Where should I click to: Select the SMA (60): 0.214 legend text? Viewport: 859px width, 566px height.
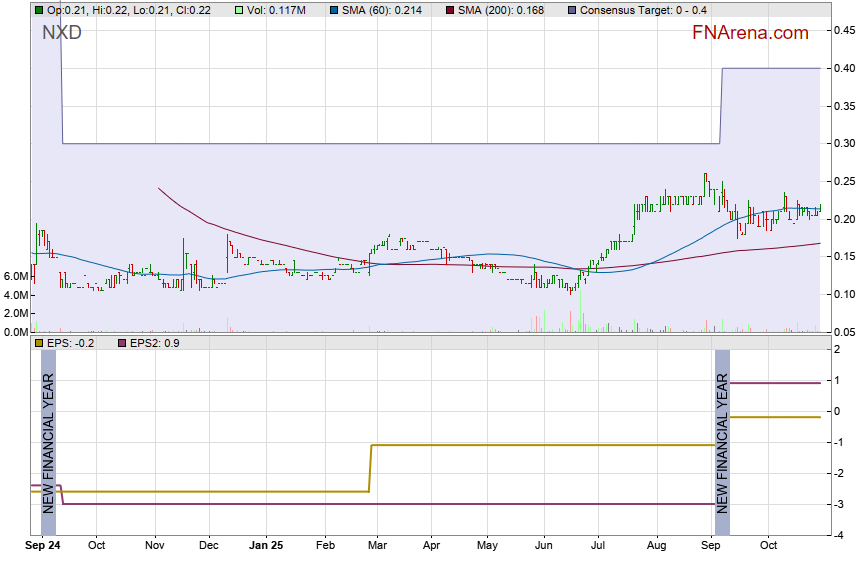(x=385, y=10)
